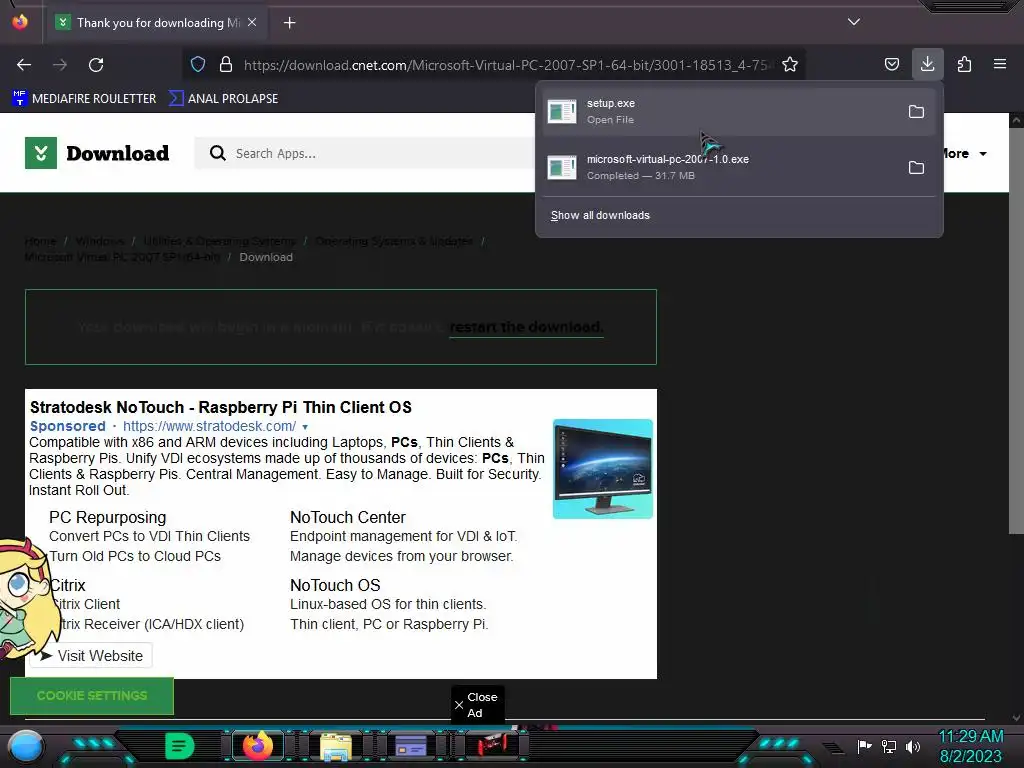Bookmark this page with the star
This screenshot has height=768, width=1024.
tap(790, 64)
